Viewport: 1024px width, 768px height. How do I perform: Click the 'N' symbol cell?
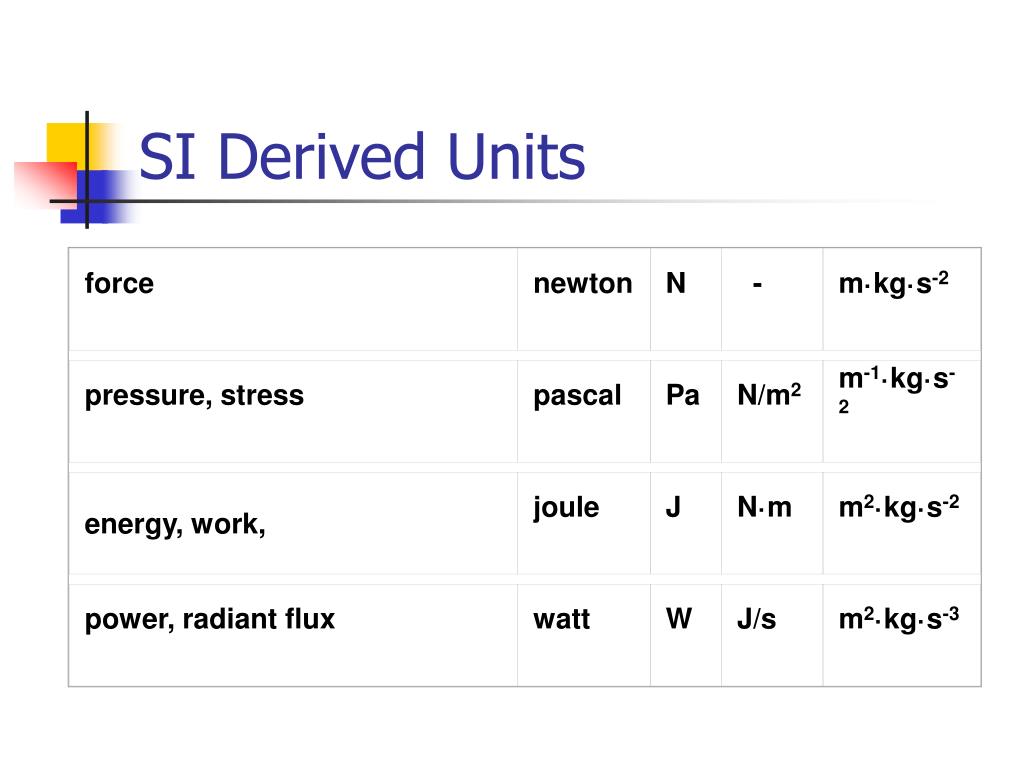(x=686, y=299)
